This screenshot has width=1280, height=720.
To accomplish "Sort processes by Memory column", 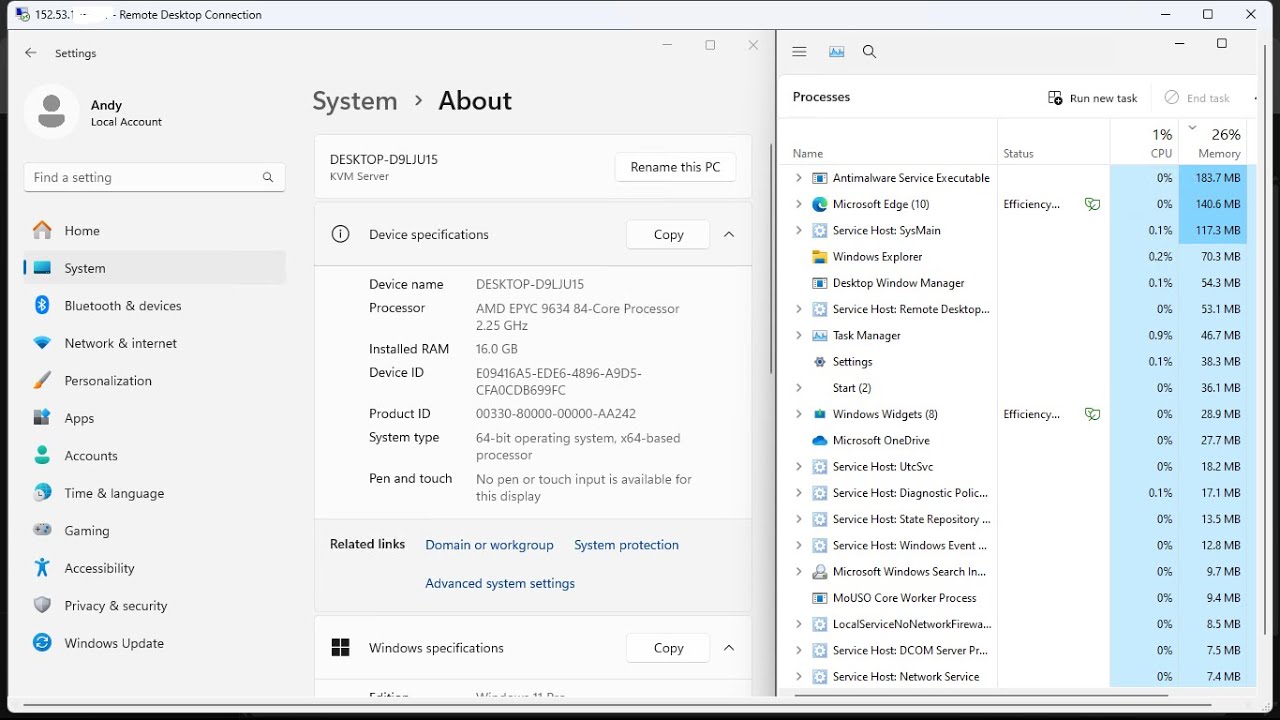I will pyautogui.click(x=1212, y=141).
